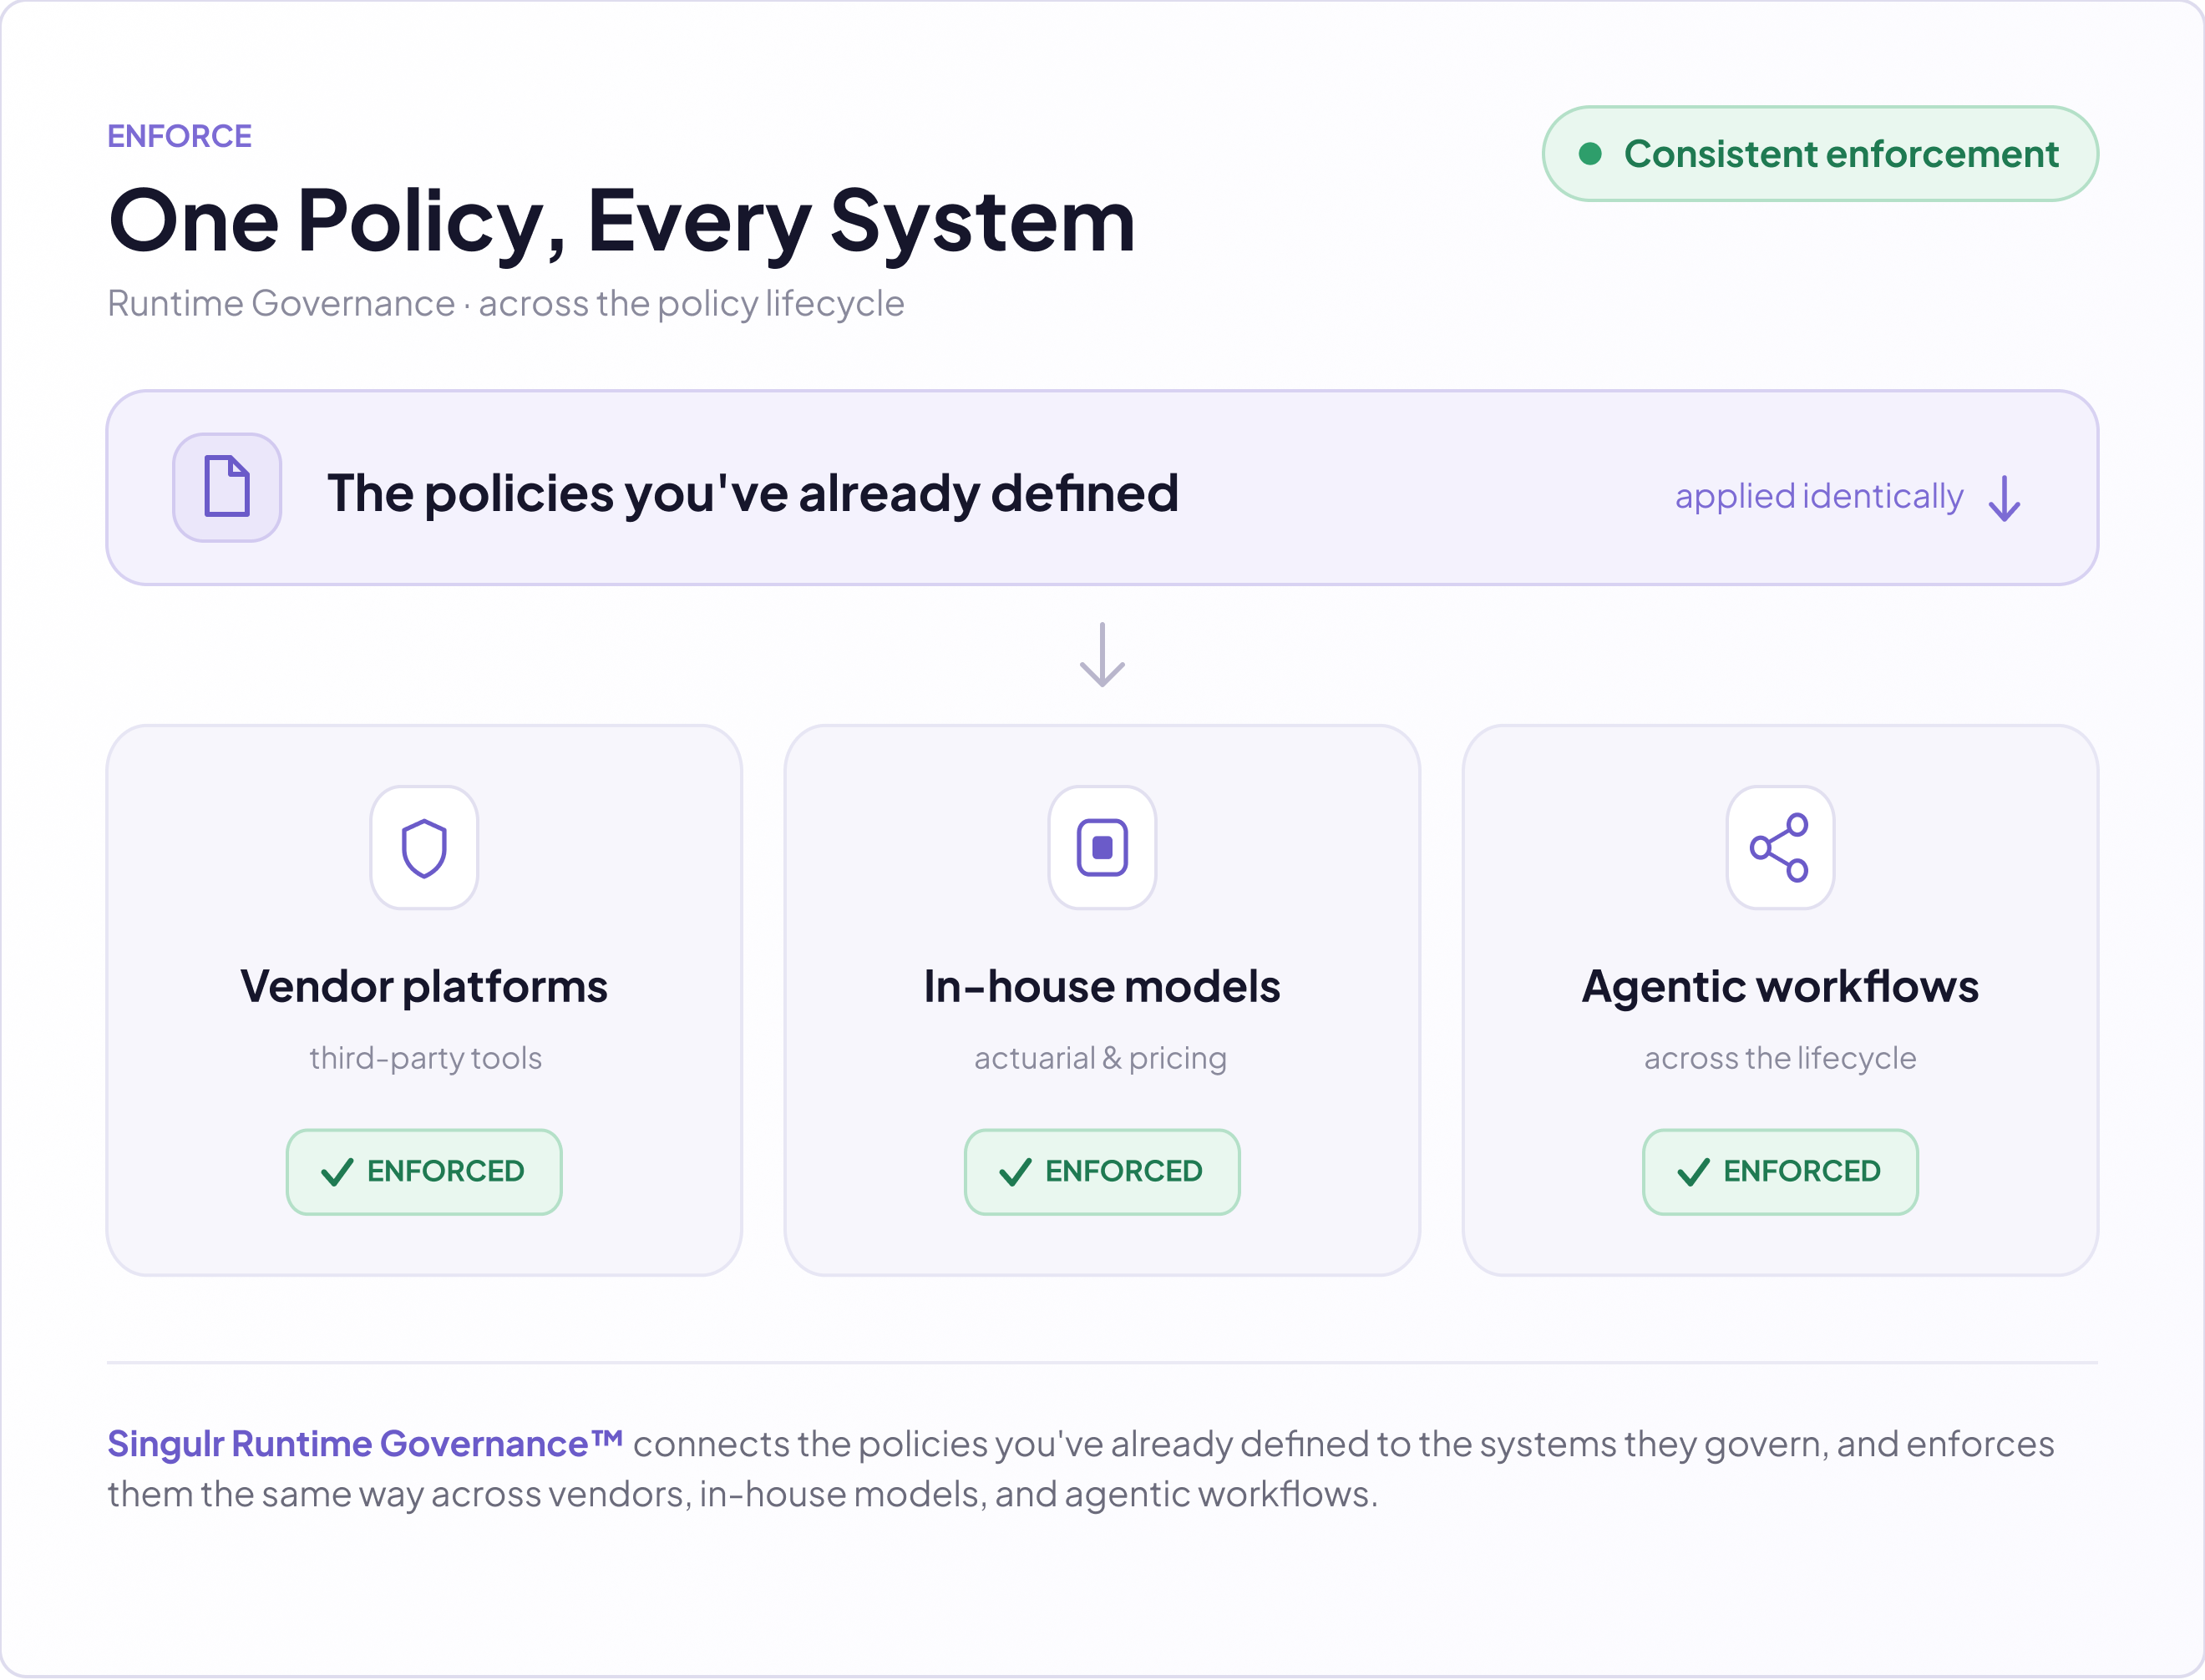Click the One Policy, Every System heading
The image size is (2205, 1680).
point(622,222)
